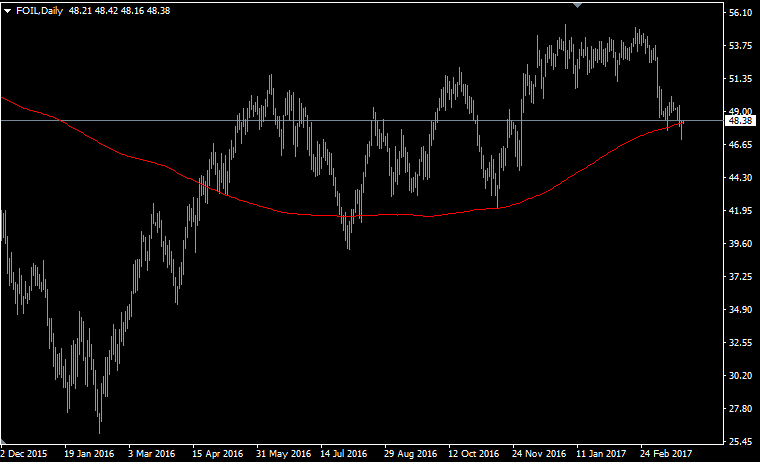Click the 51.35 price scale label
The height and width of the screenshot is (462, 760).
[x=740, y=79]
